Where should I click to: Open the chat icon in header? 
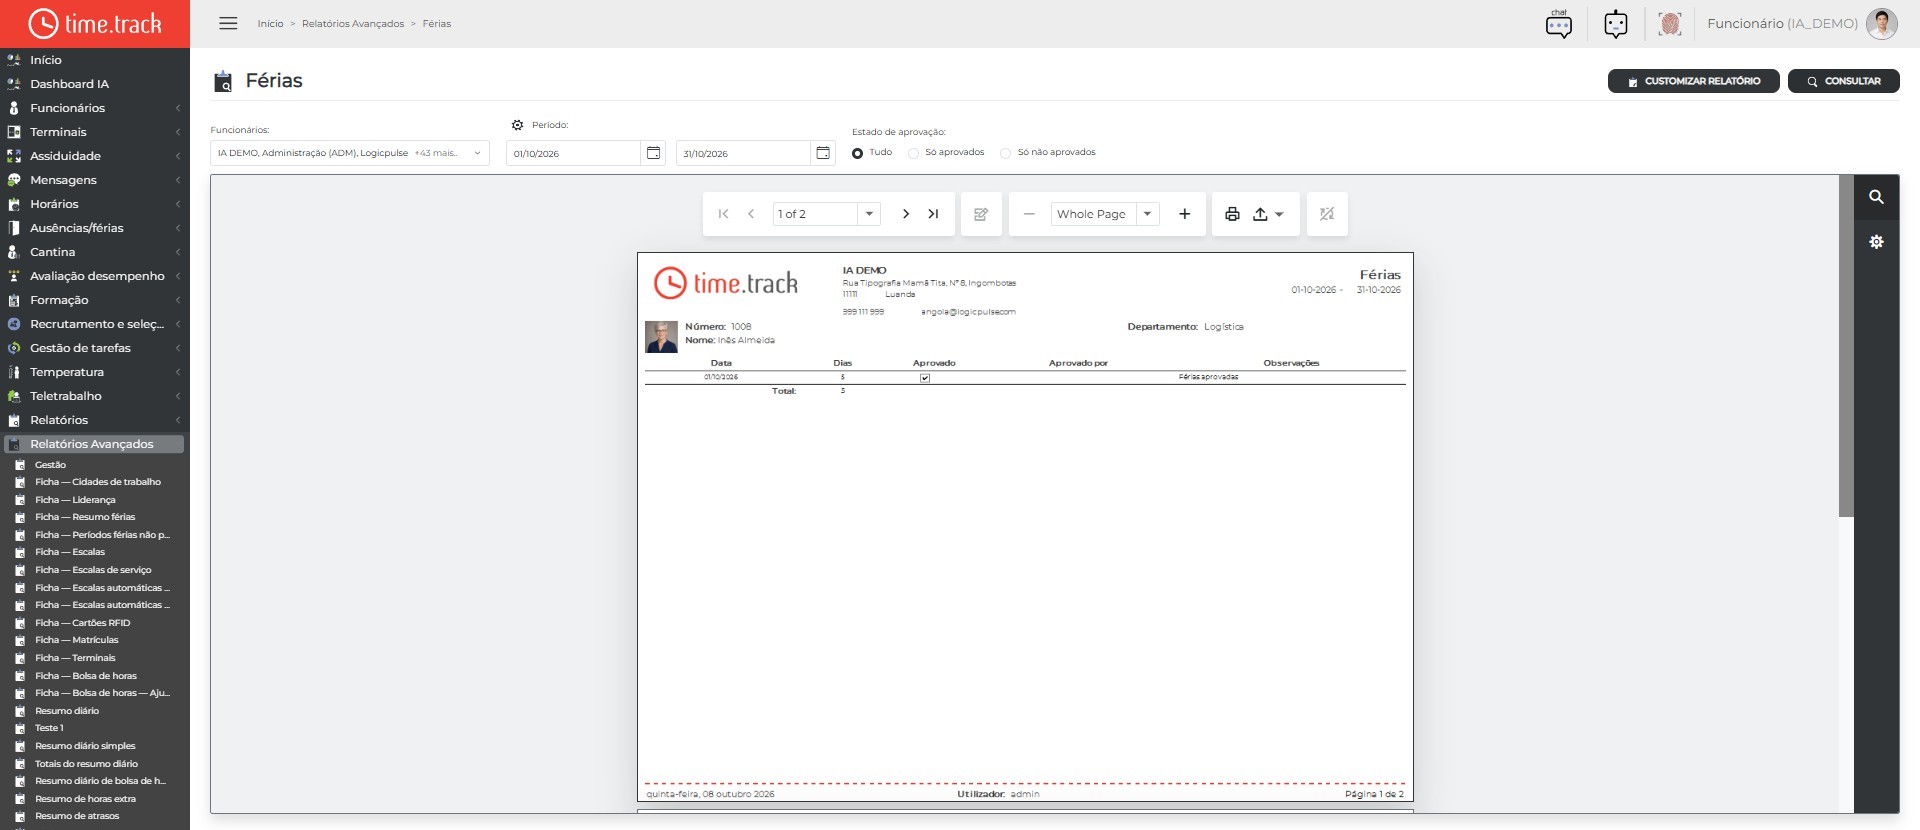(x=1559, y=24)
